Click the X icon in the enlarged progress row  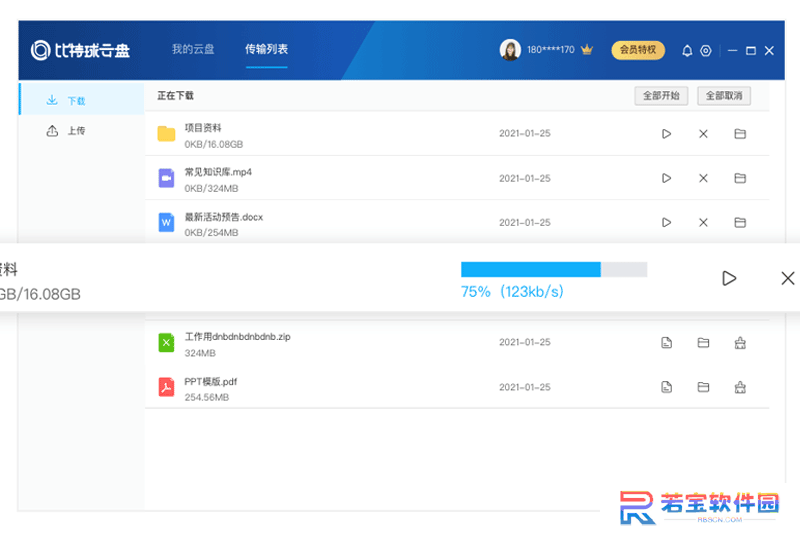coord(788,278)
